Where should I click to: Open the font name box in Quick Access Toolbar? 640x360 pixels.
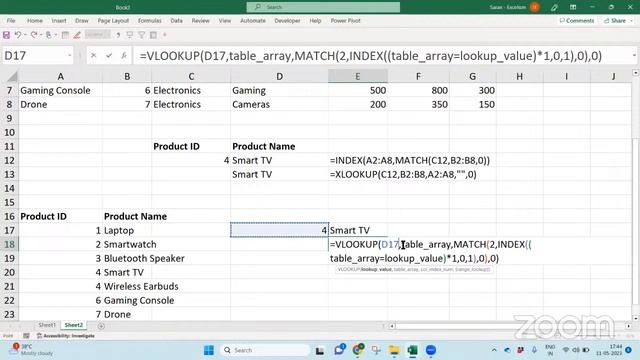pos(98,35)
